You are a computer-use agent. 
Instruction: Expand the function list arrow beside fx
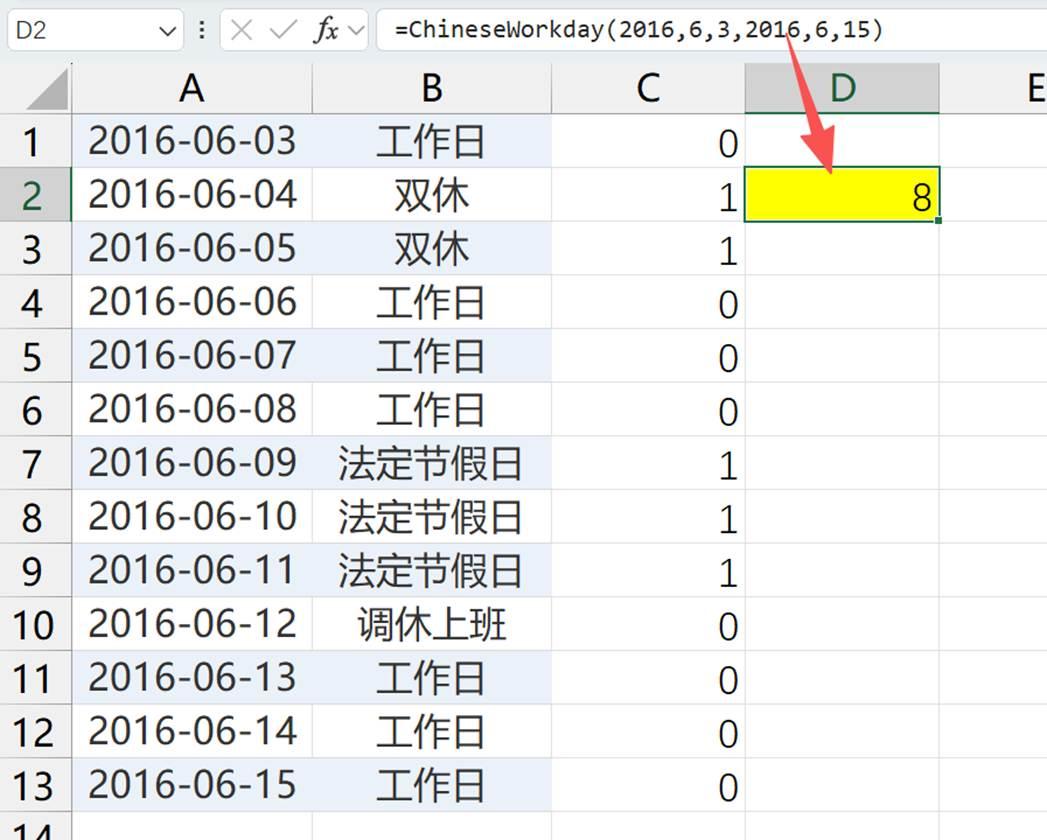[x=357, y=30]
